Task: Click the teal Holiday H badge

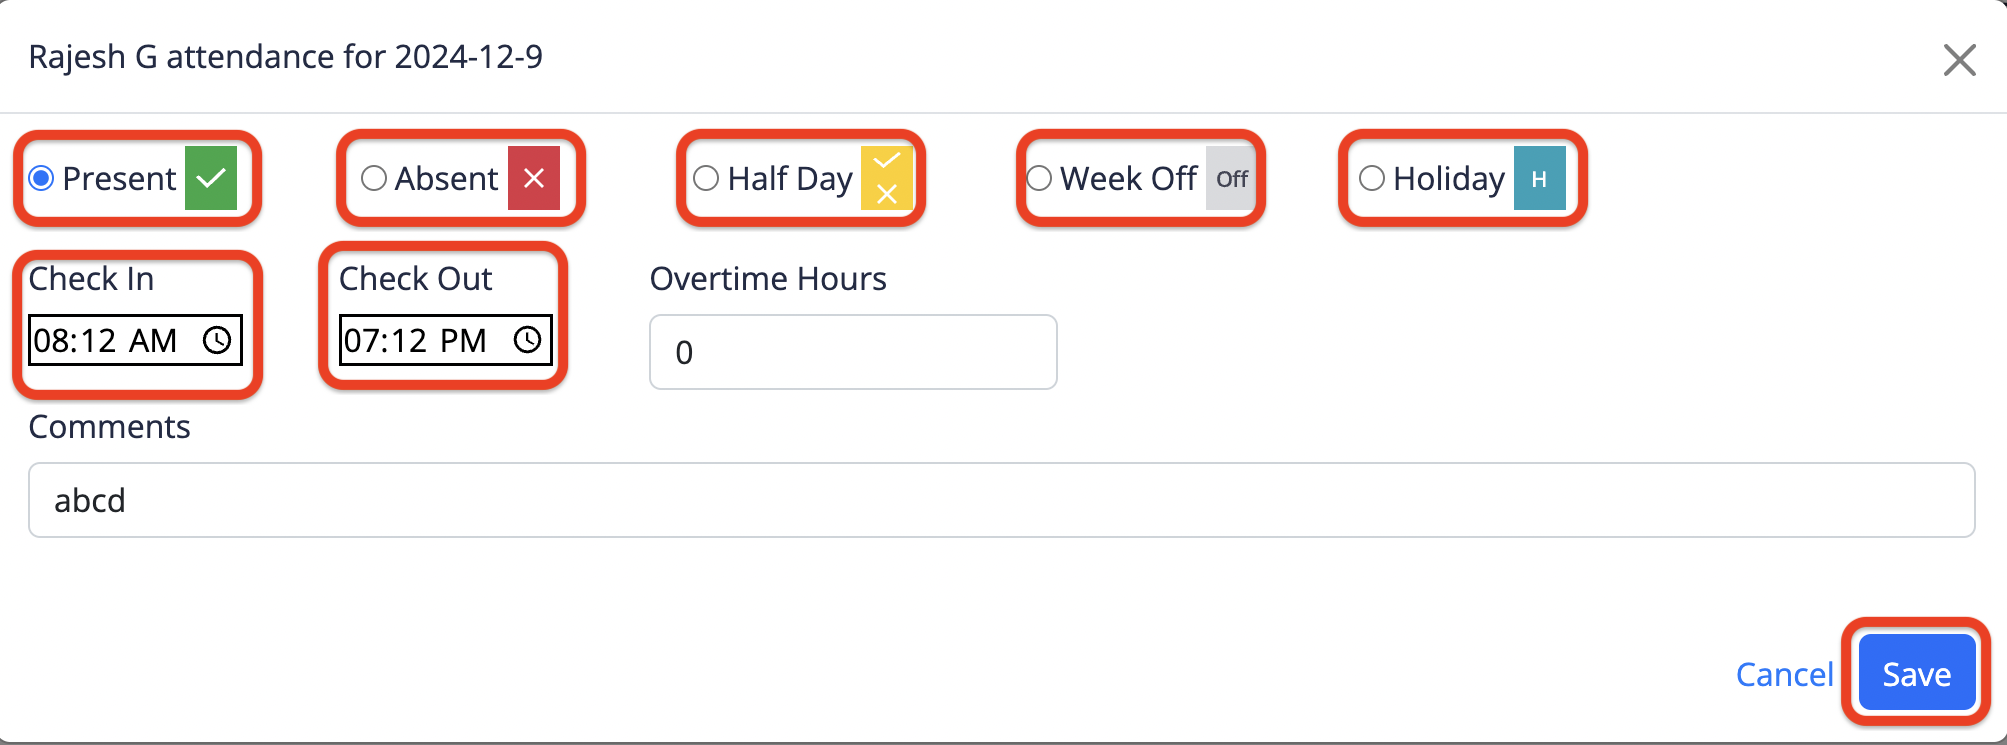Action: coord(1539,178)
